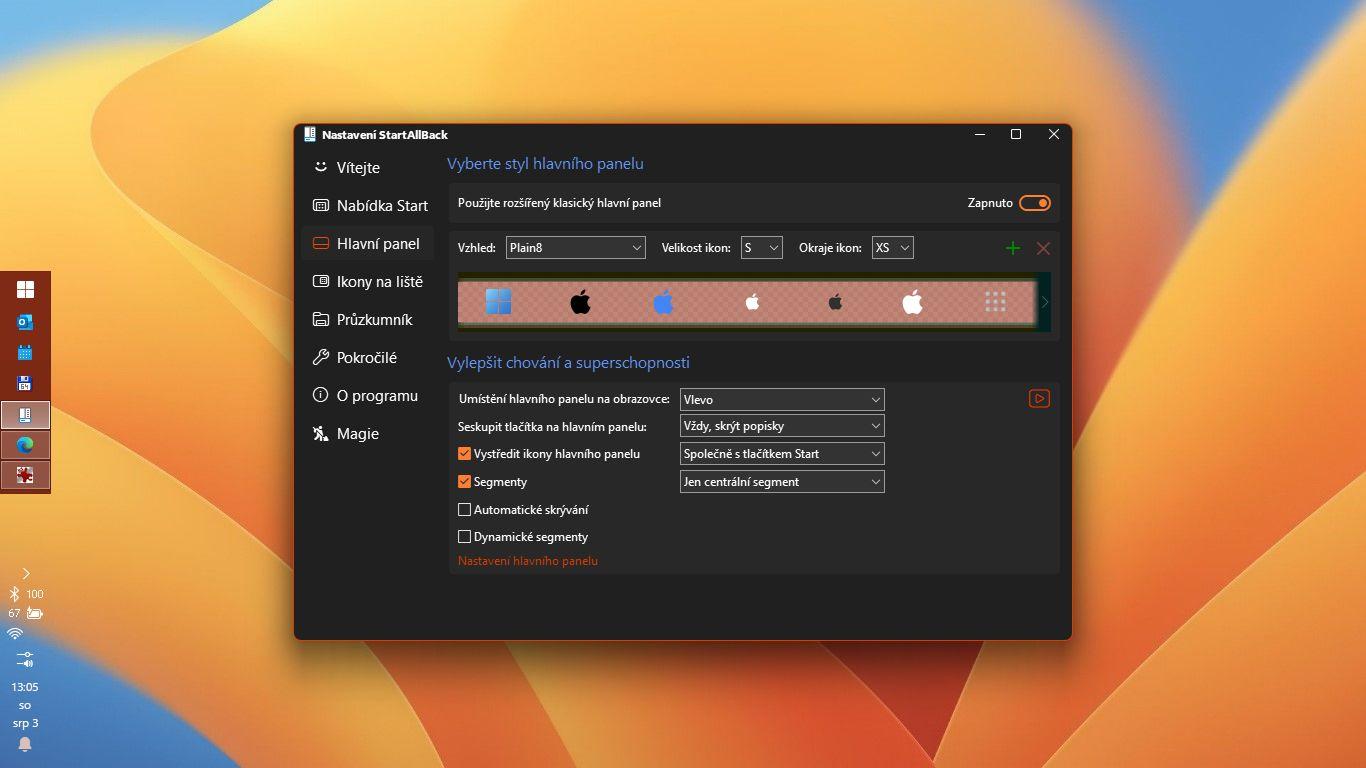This screenshot has height=768, width=1366.
Task: Choose the large black Apple logo start icon
Action: tap(580, 301)
